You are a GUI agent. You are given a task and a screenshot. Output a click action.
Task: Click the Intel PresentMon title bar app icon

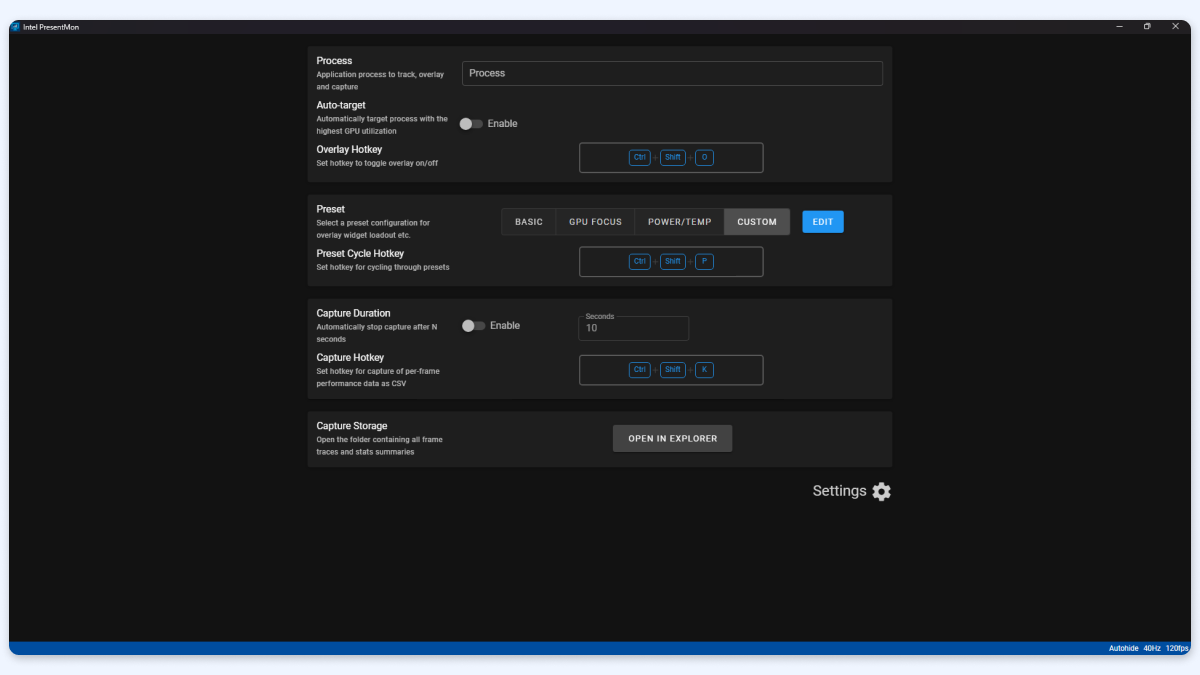15,27
